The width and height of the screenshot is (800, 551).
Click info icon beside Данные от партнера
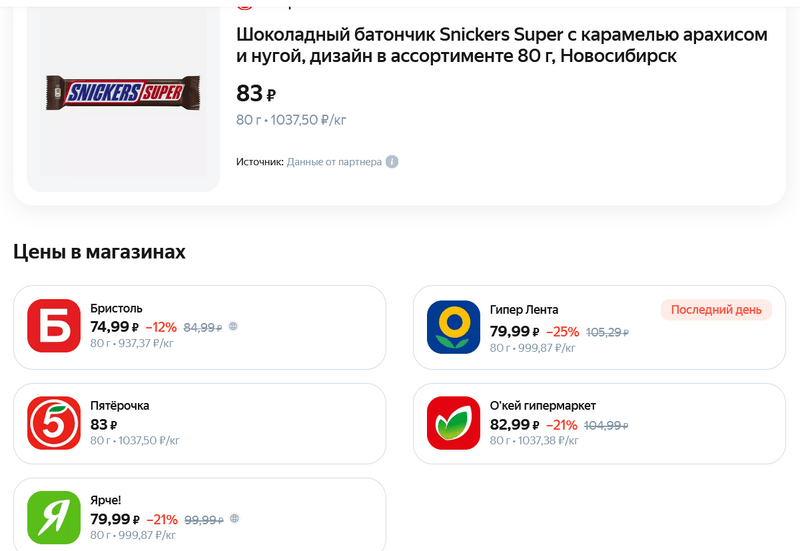[392, 162]
